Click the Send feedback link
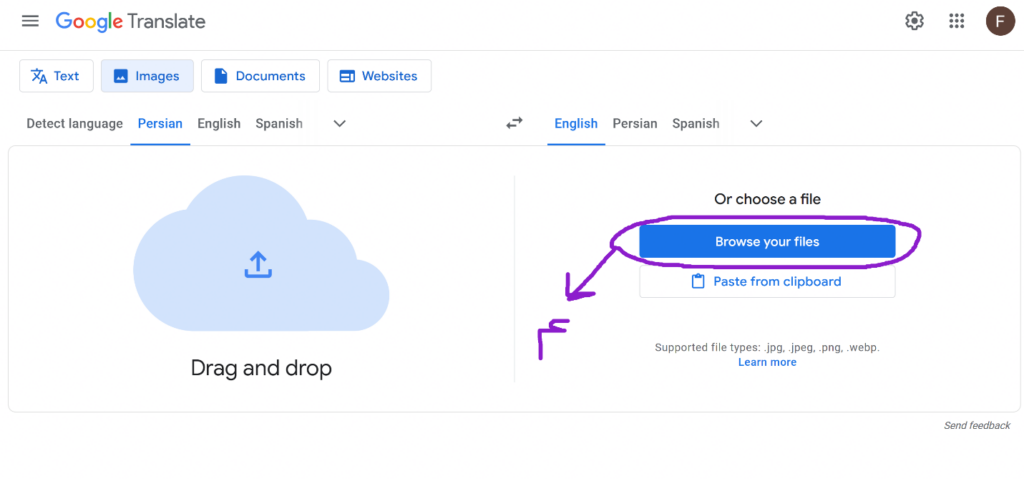 pos(976,425)
